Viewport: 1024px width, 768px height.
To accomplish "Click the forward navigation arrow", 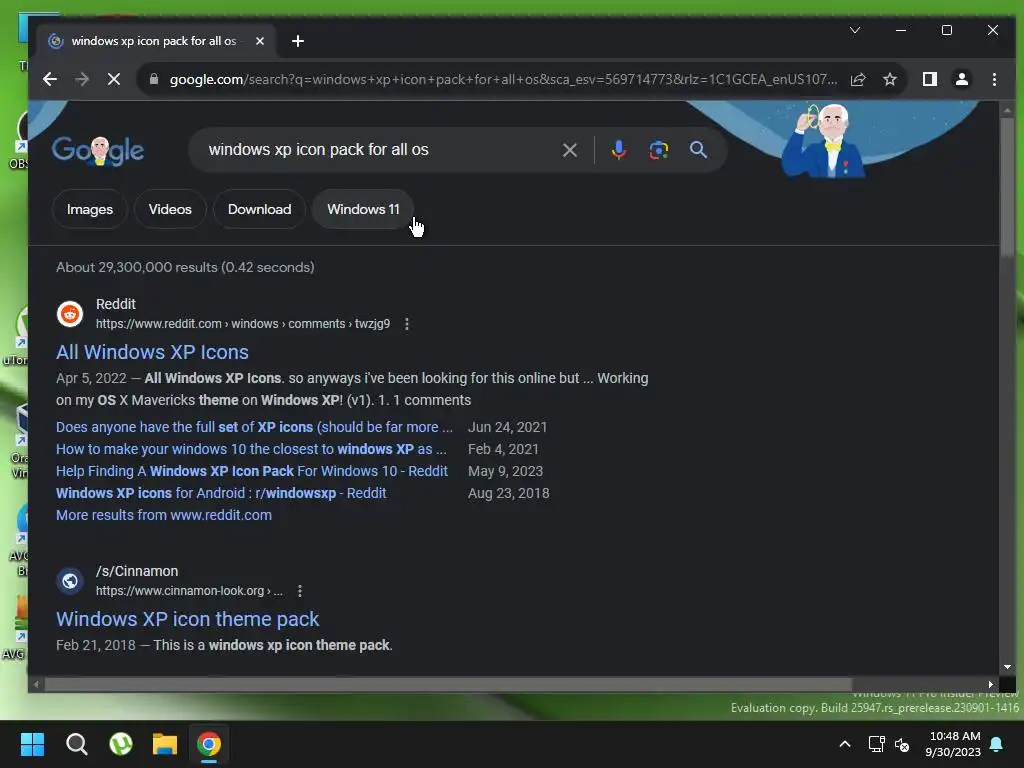I will coord(82,80).
